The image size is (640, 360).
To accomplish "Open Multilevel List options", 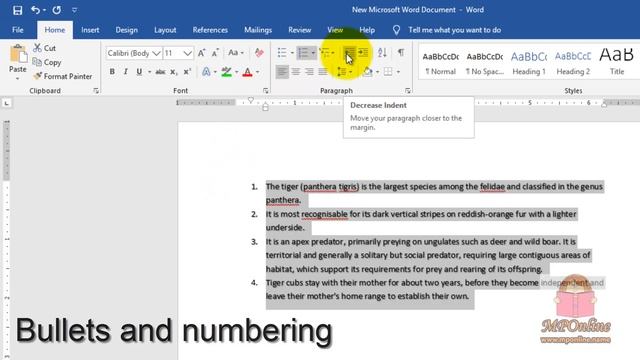I will (325, 53).
